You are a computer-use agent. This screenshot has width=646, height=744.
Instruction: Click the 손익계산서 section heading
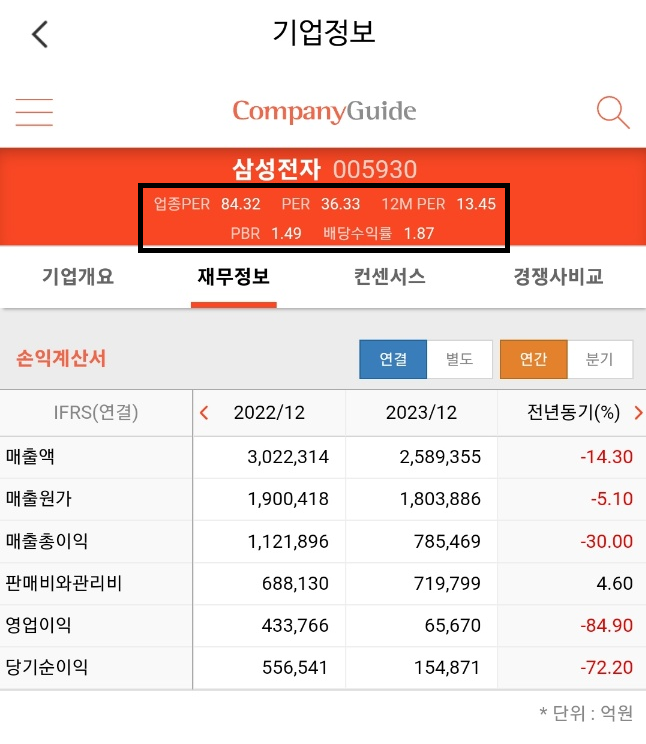[x=61, y=358]
